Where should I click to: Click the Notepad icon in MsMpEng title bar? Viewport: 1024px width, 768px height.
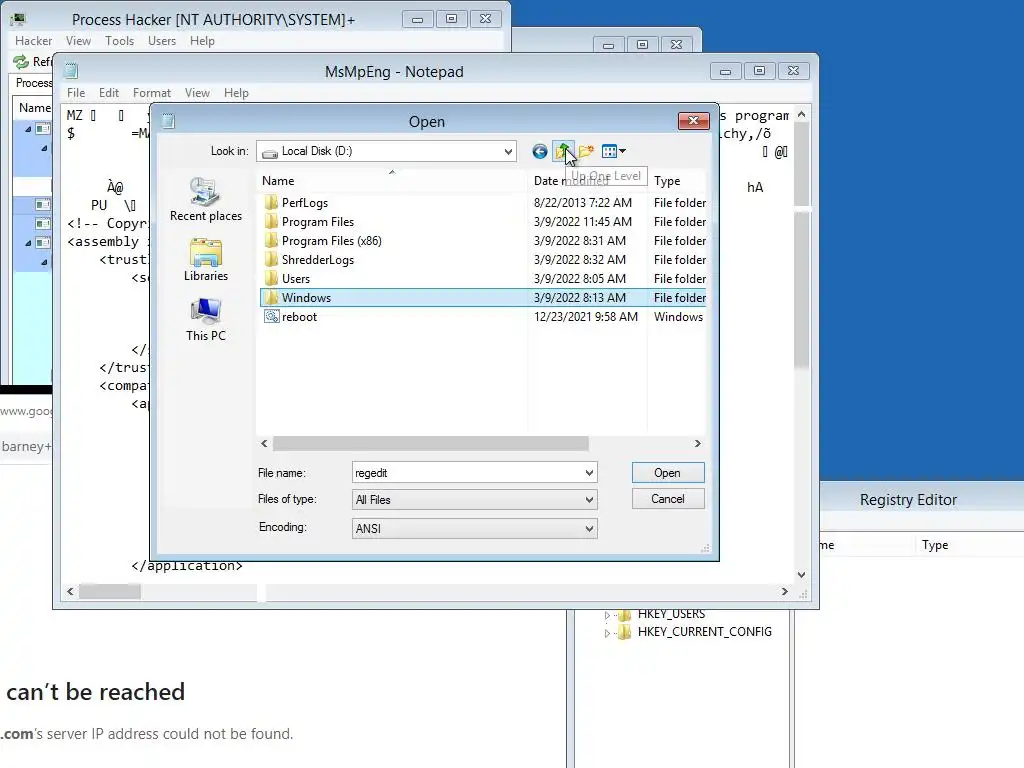(71, 71)
